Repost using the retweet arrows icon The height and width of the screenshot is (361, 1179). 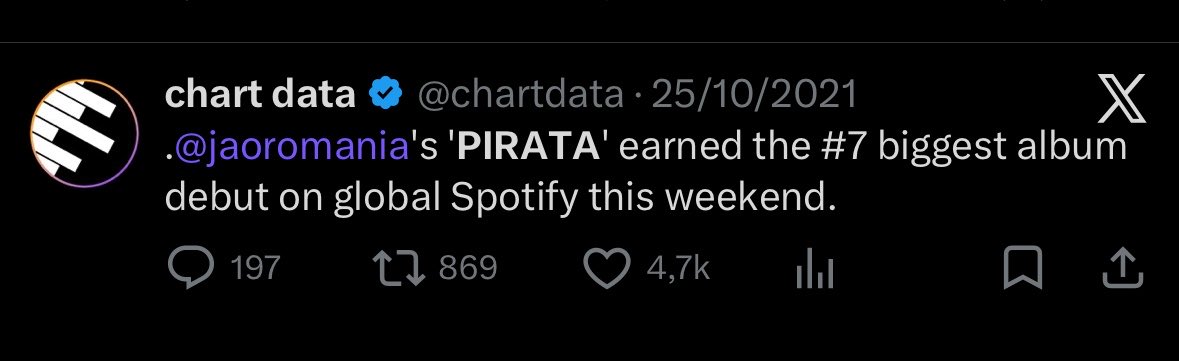click(x=400, y=268)
